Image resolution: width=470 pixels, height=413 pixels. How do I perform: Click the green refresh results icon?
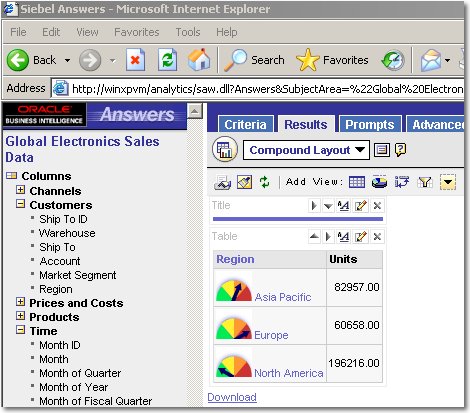[265, 182]
